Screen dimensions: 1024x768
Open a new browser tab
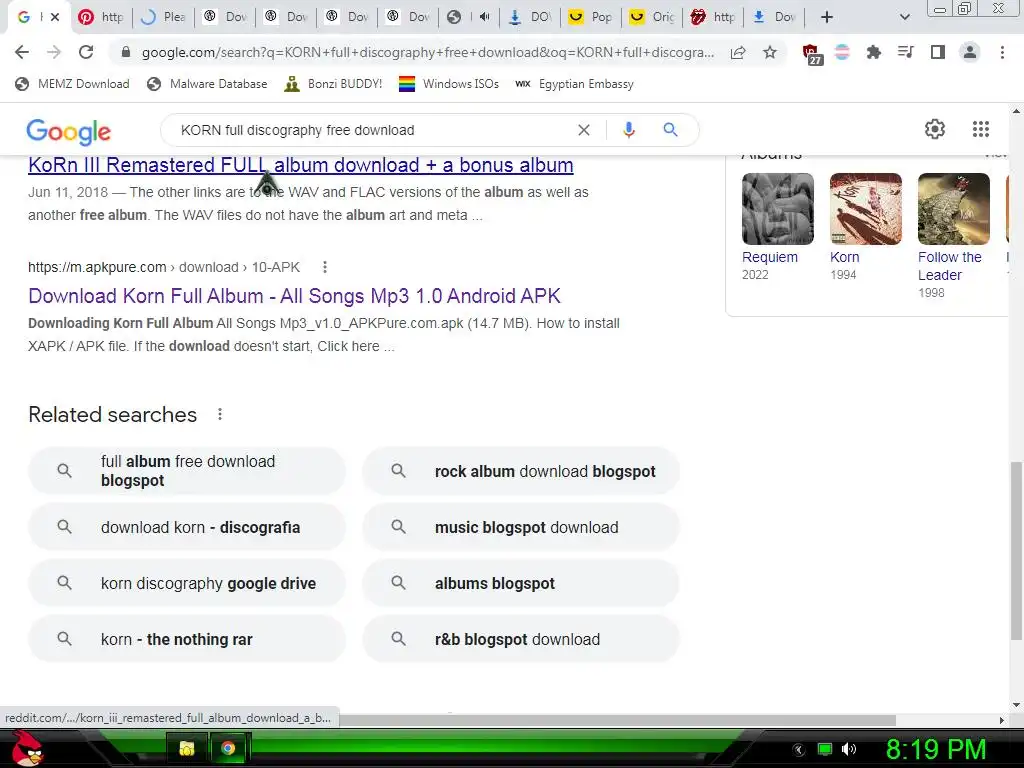pos(827,17)
